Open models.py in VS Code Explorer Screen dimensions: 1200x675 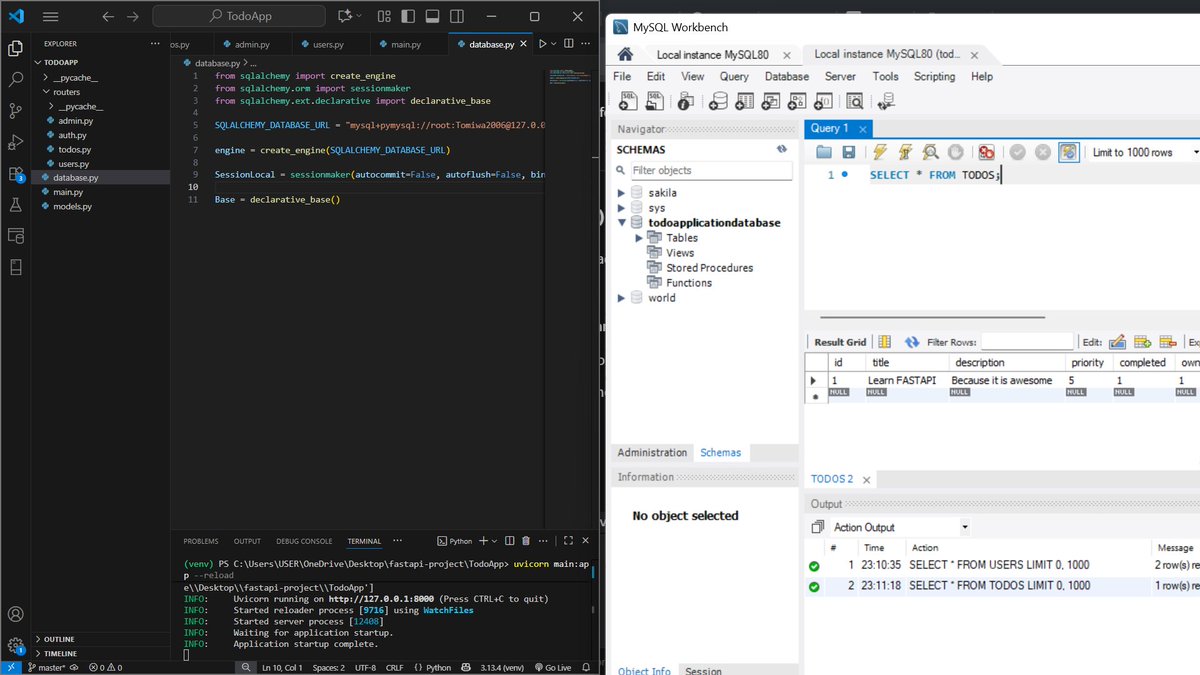(72, 206)
